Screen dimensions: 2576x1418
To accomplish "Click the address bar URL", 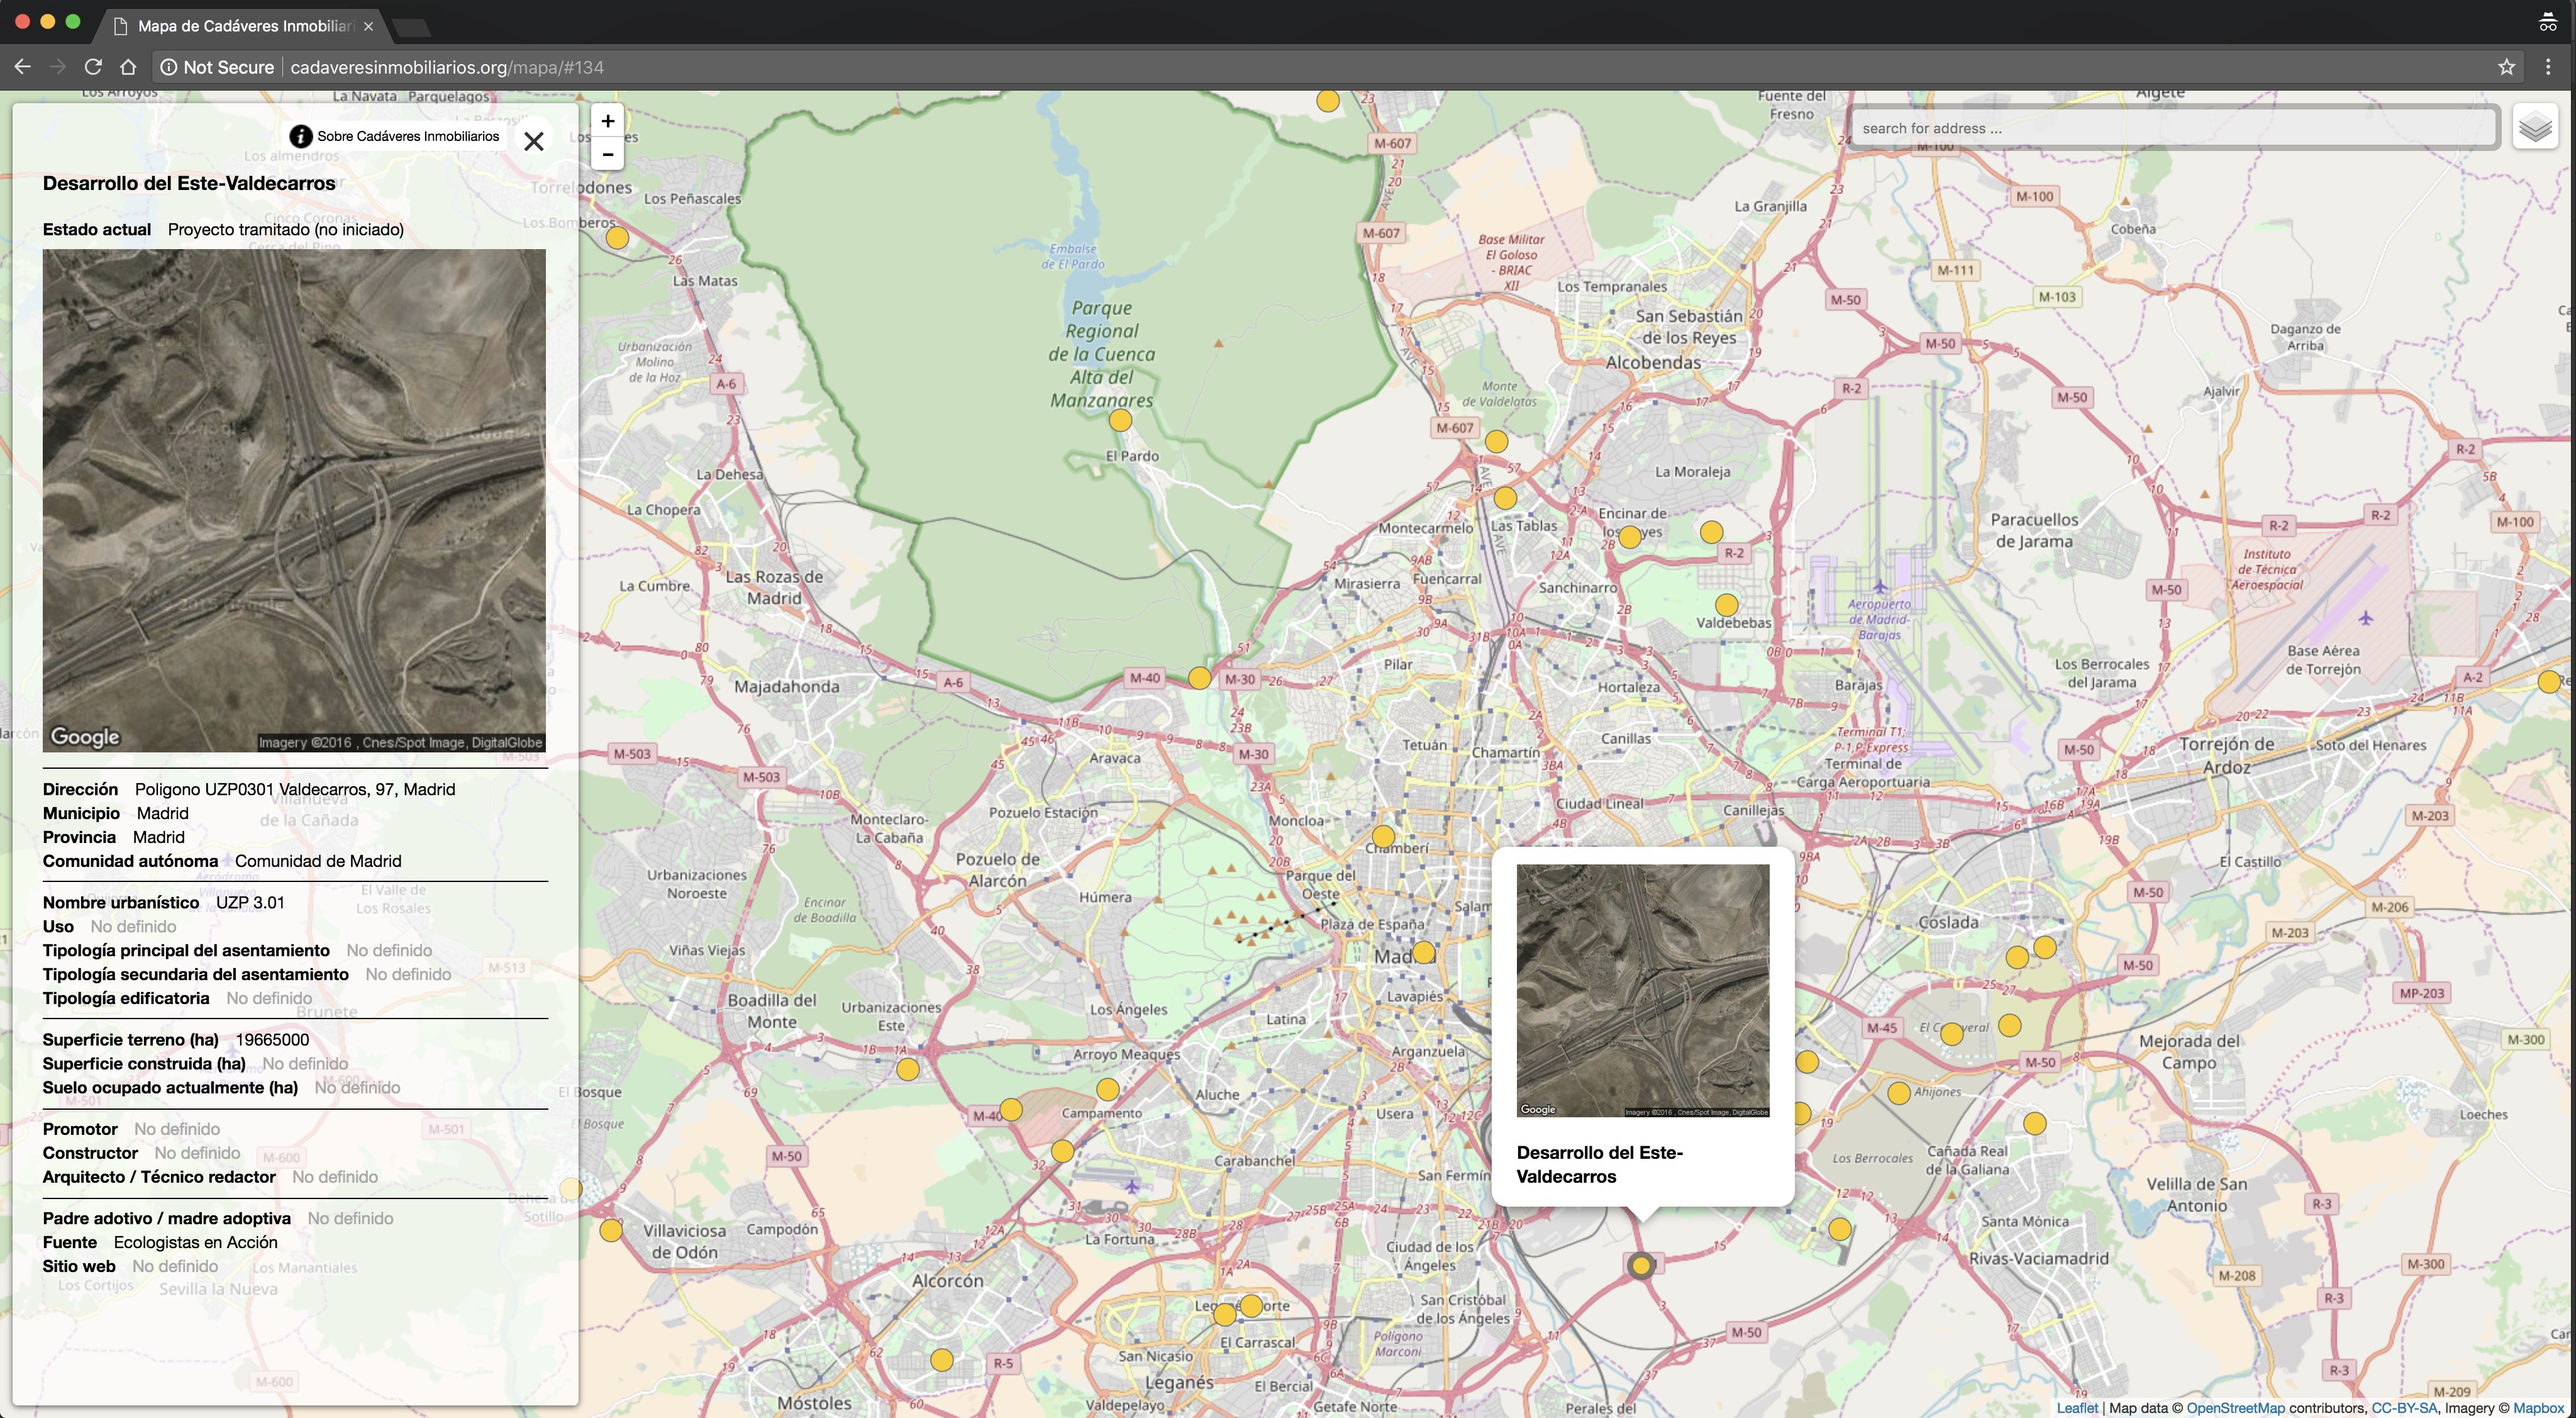I will pos(447,67).
